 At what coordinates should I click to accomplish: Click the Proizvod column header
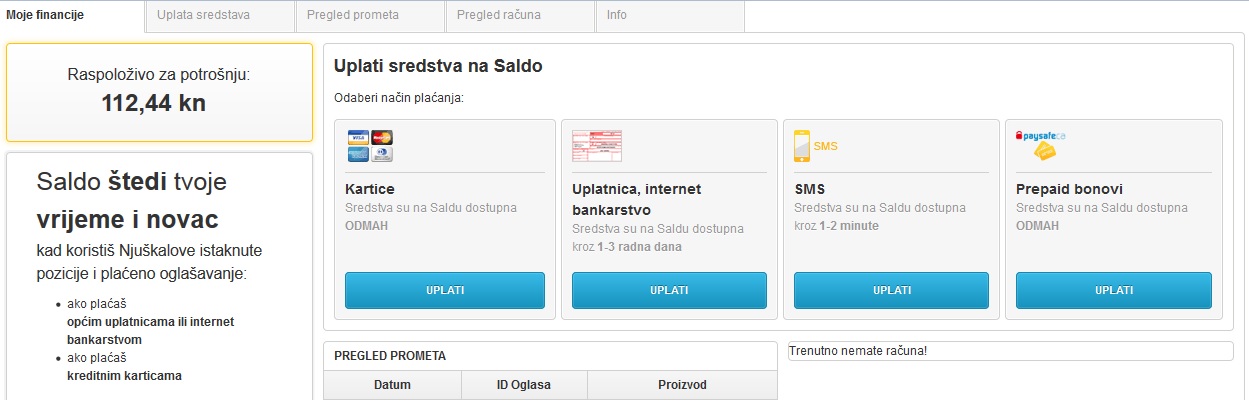(x=682, y=385)
